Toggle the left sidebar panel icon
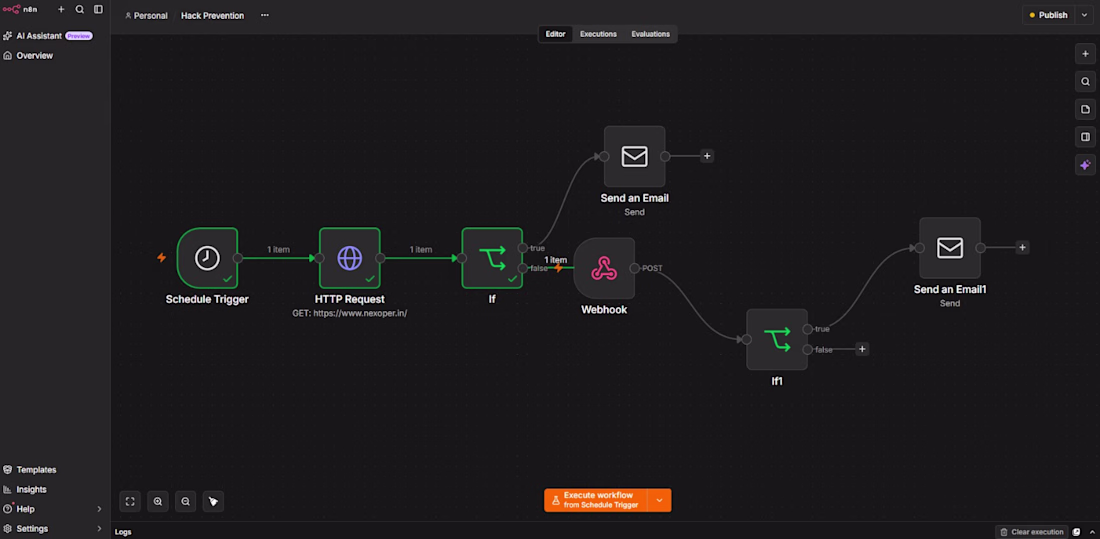Viewport: 1100px width, 539px height. point(98,9)
